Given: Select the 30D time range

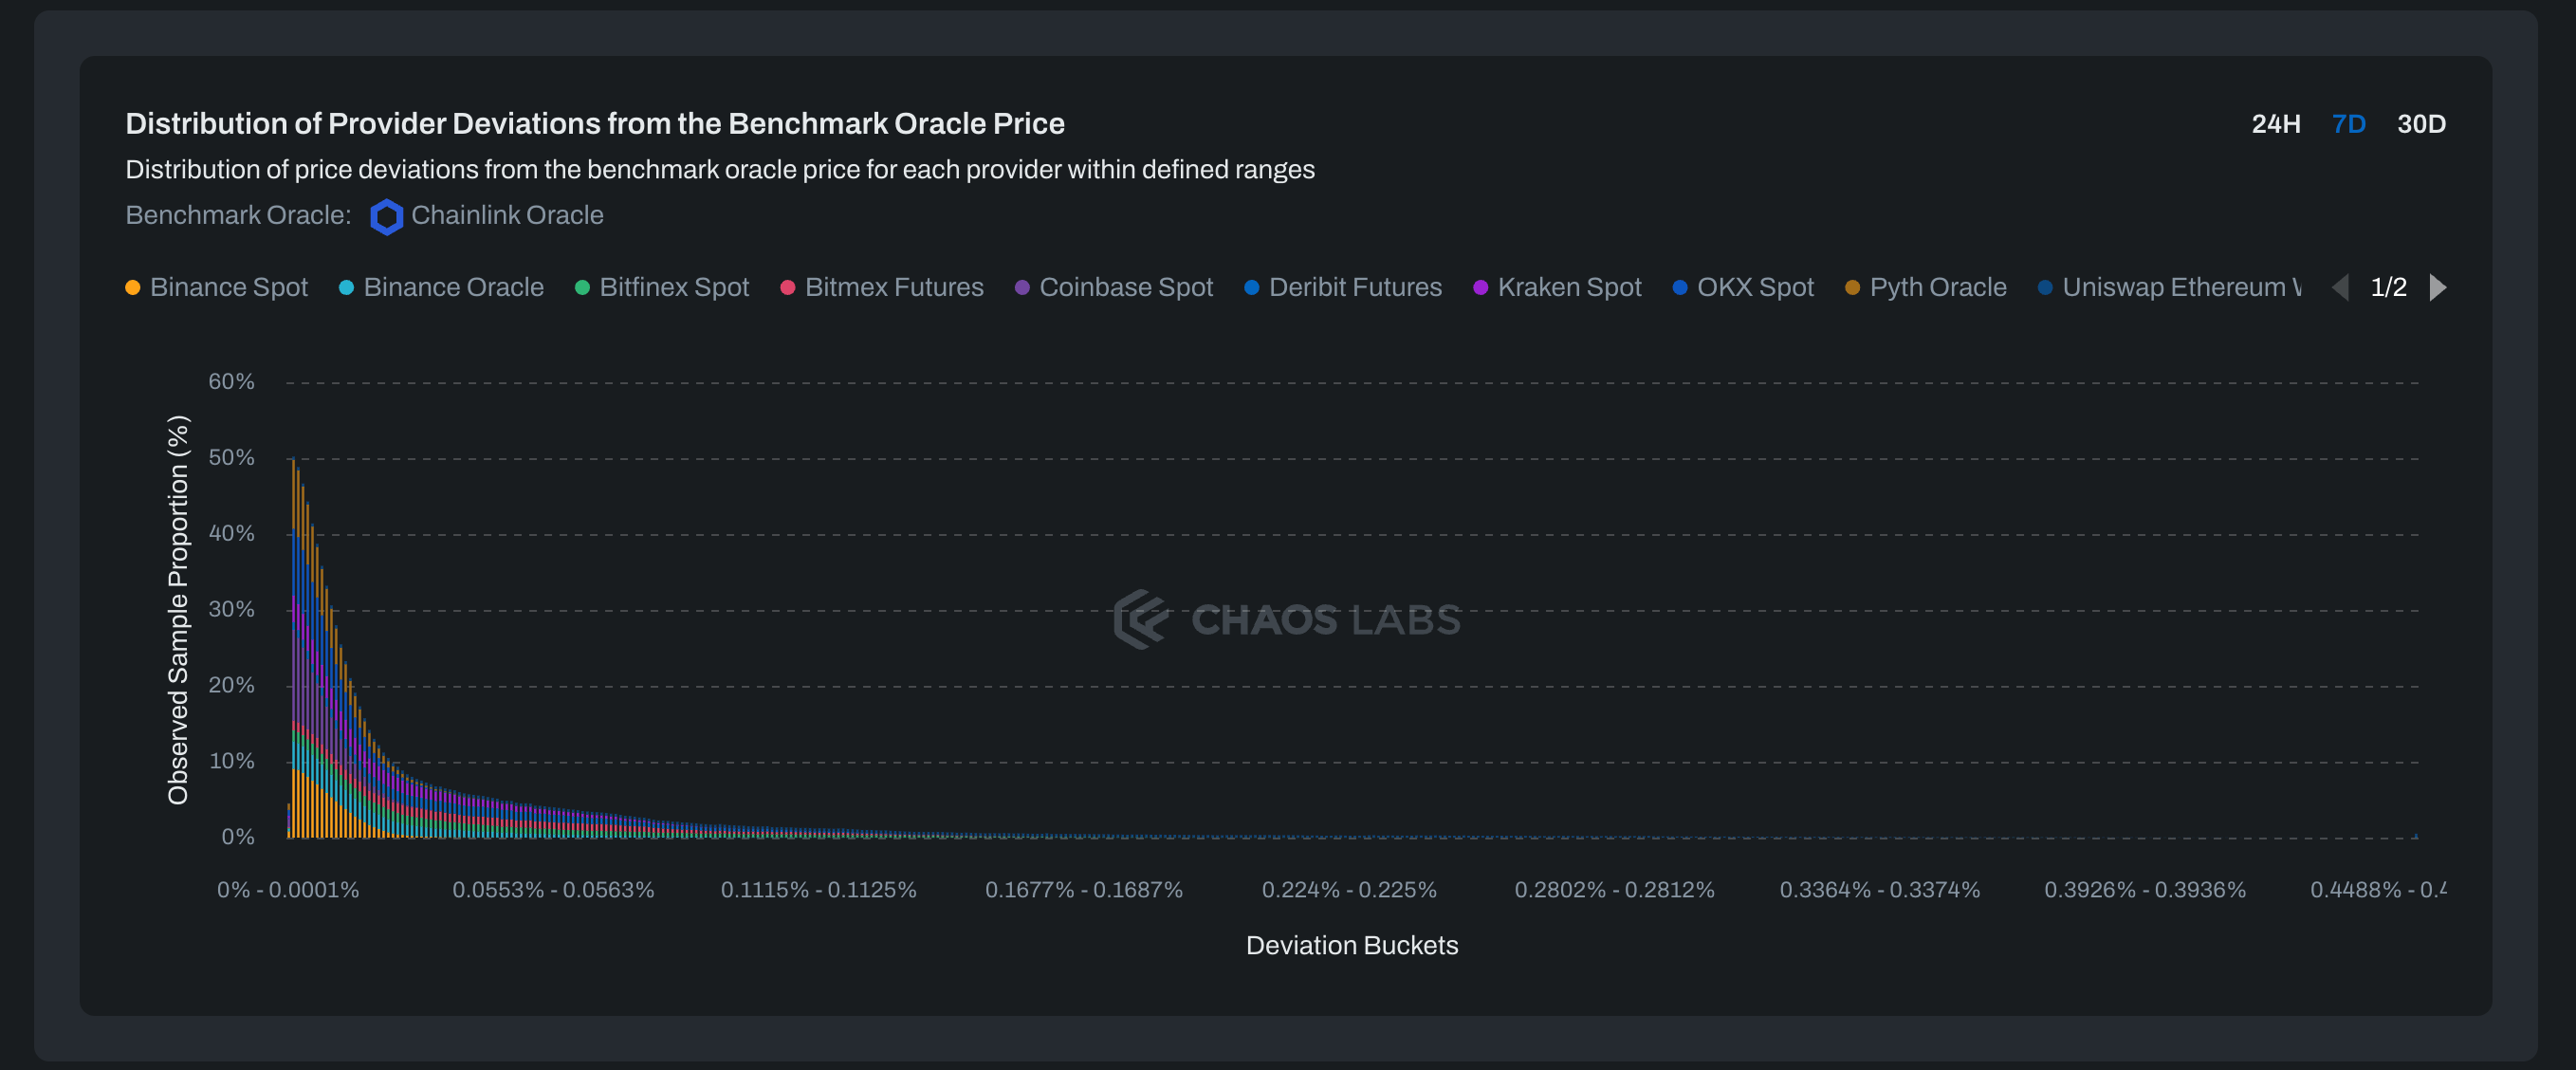Looking at the screenshot, I should [2420, 124].
